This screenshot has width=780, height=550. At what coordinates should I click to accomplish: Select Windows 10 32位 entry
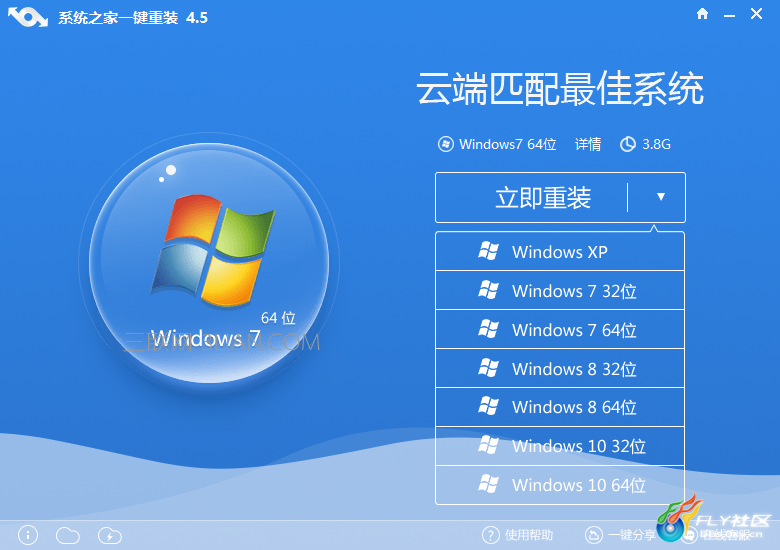point(560,446)
